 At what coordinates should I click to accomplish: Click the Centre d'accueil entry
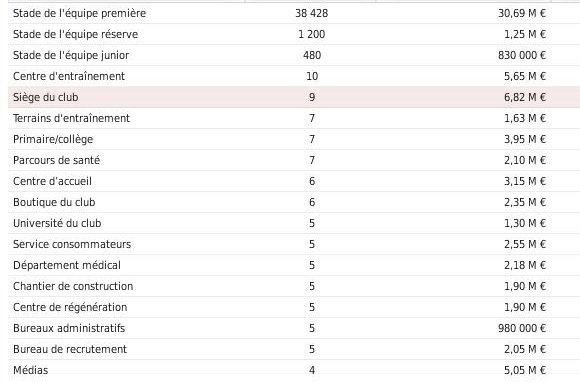[x=294, y=181]
